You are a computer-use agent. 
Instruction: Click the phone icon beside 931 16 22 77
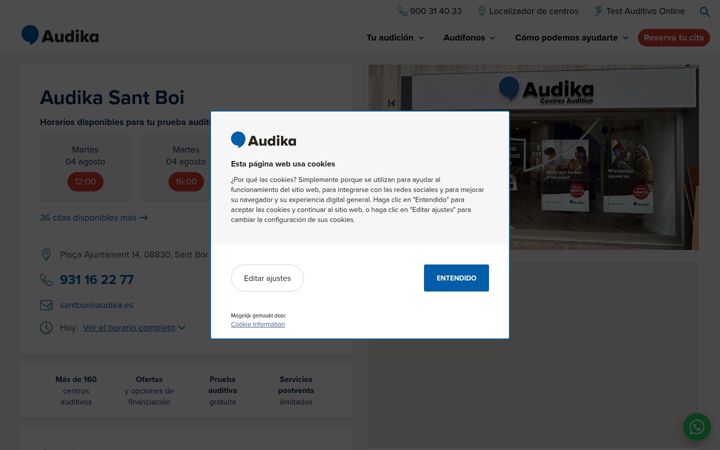(46, 280)
